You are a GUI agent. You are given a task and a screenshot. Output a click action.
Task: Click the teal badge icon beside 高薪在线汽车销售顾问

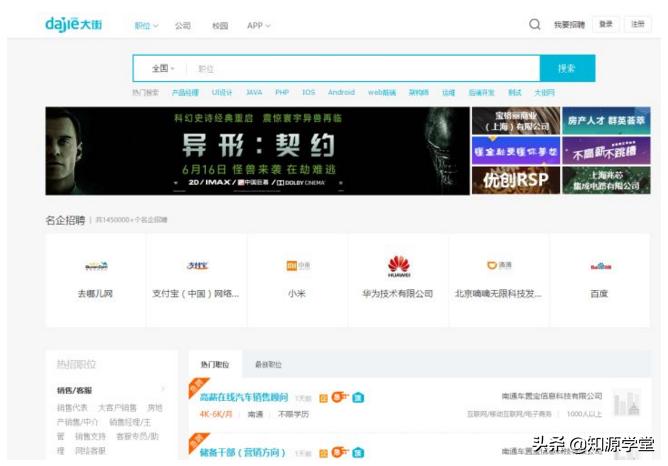[358, 397]
